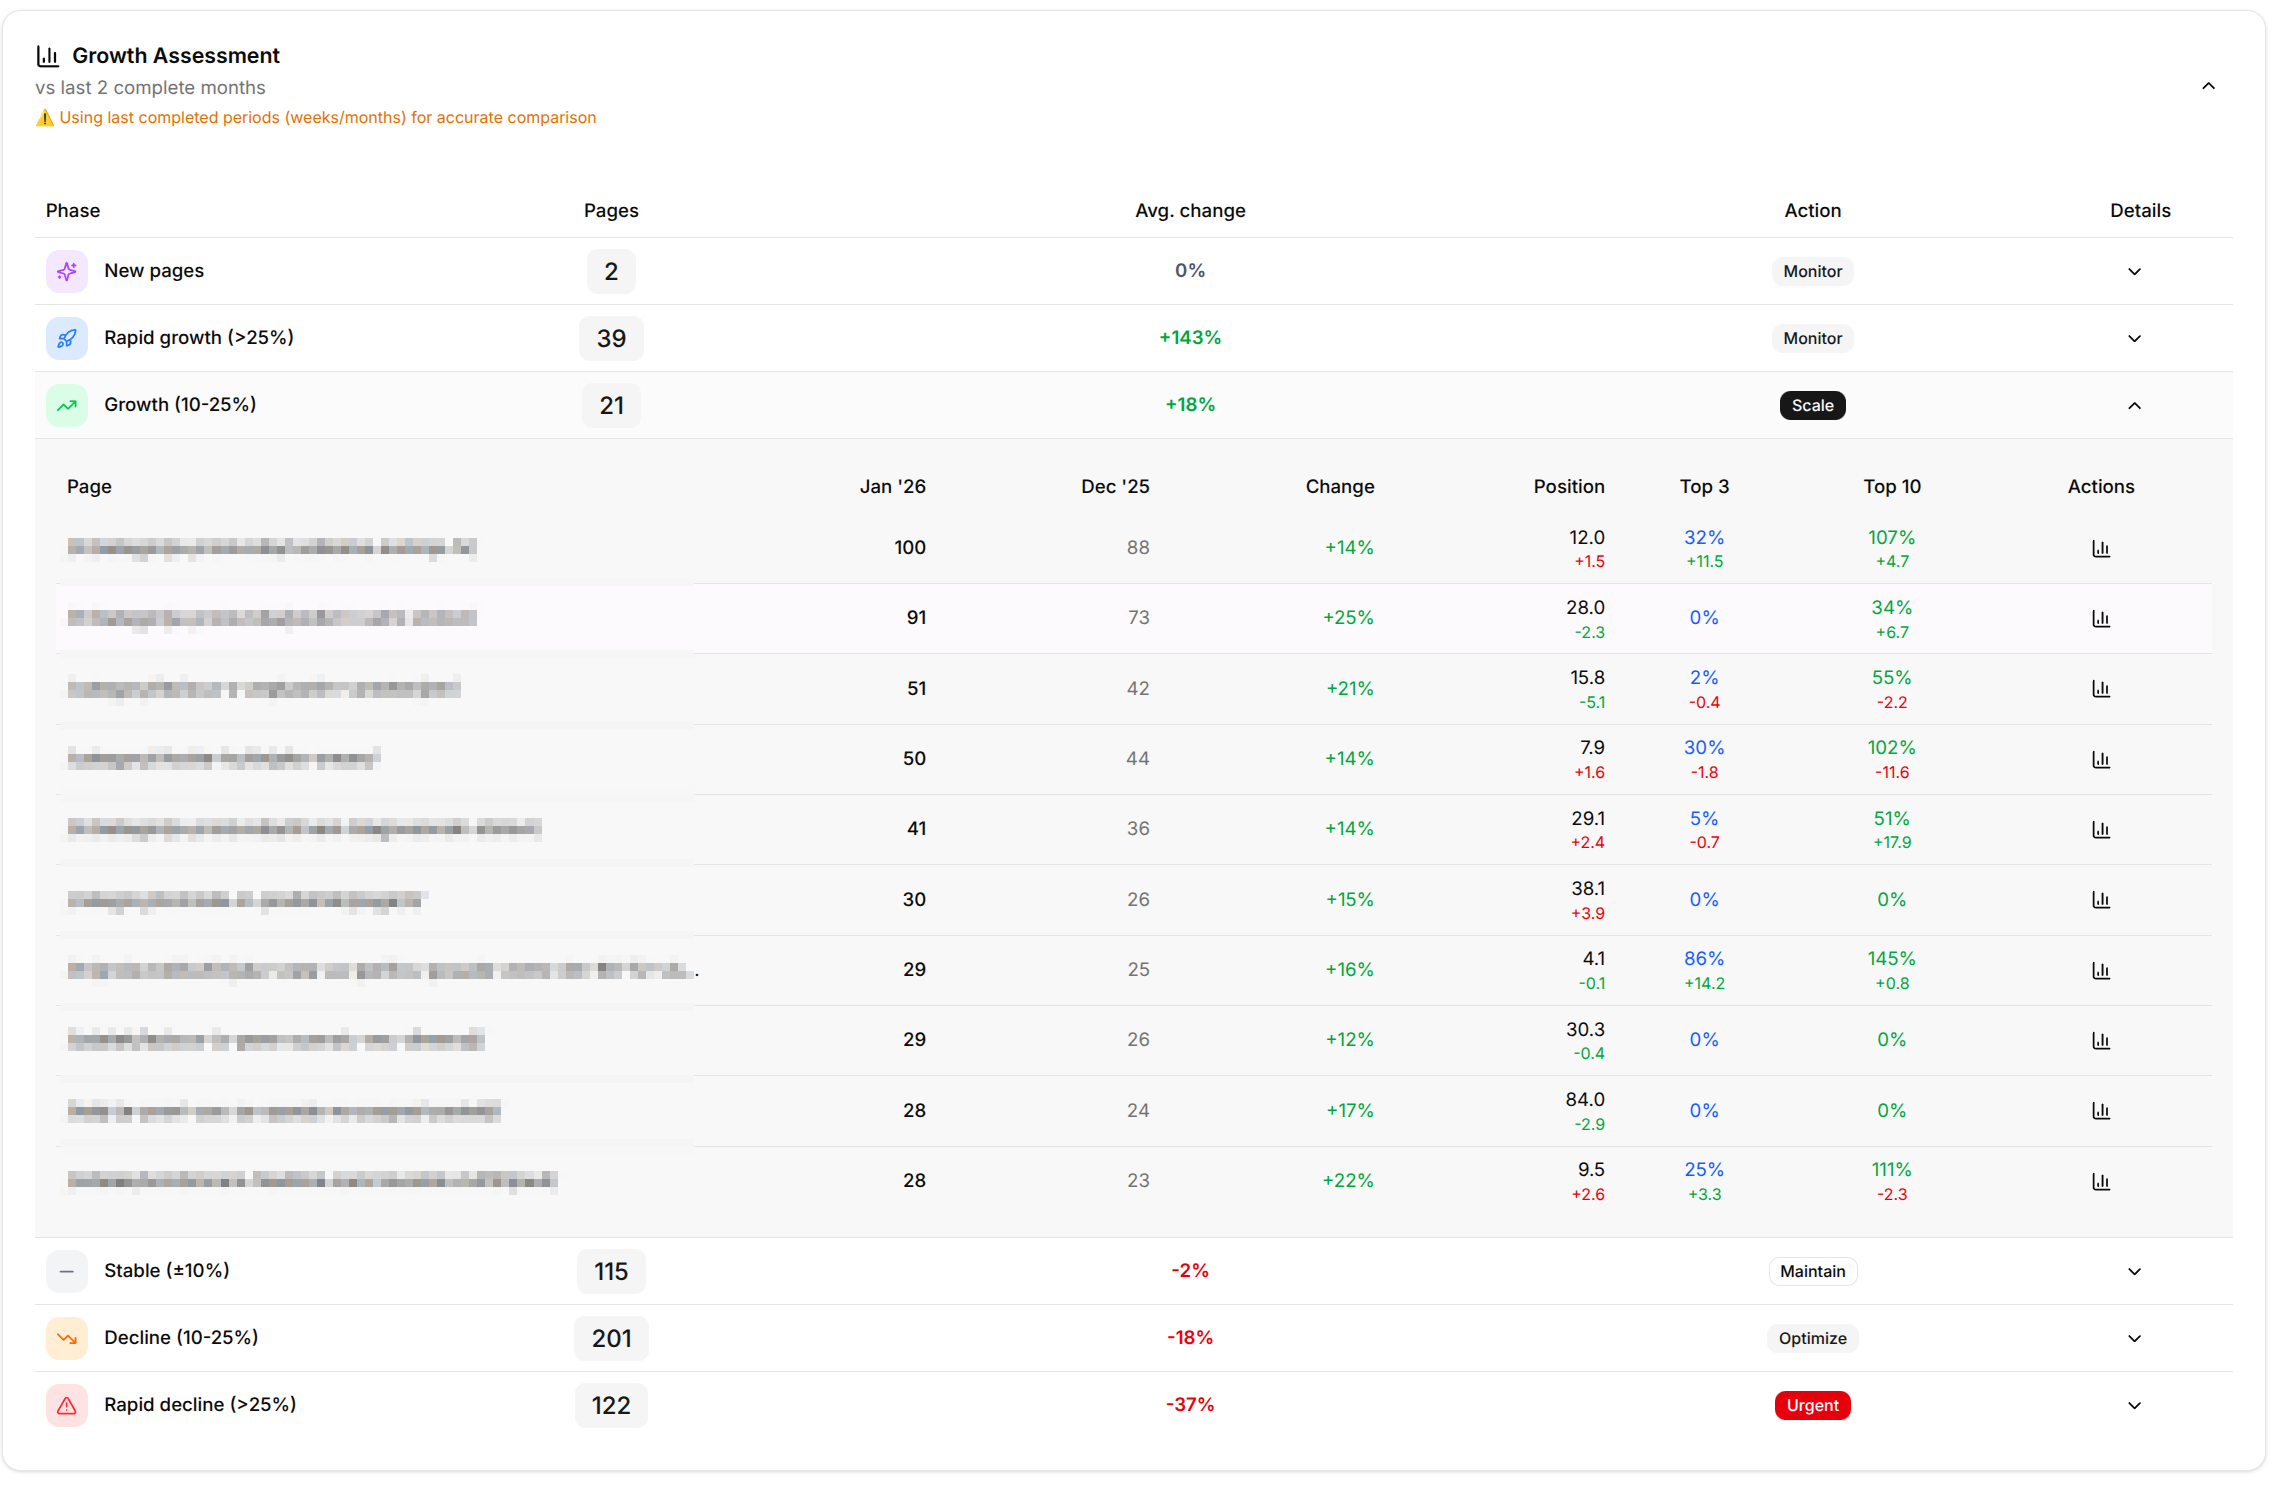Select the sparkle icon beside New pages
Viewport: 2283px width, 1488px height.
coord(66,270)
